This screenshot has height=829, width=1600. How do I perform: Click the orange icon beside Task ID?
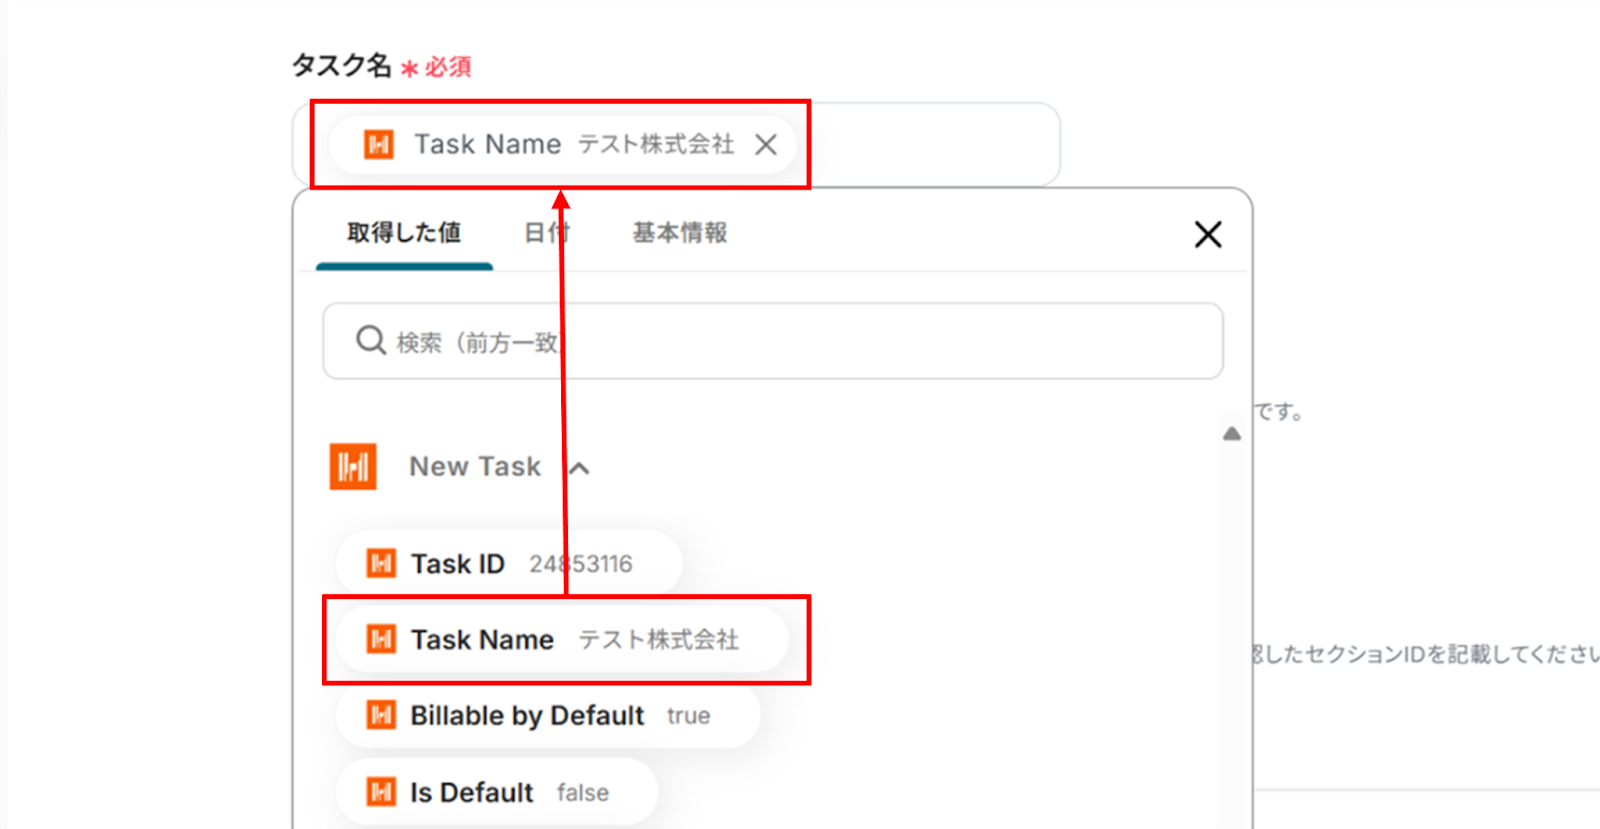coord(381,564)
